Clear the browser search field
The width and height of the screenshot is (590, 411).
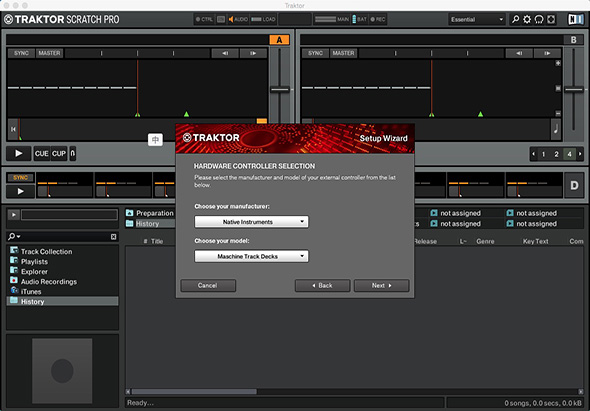[x=114, y=237]
